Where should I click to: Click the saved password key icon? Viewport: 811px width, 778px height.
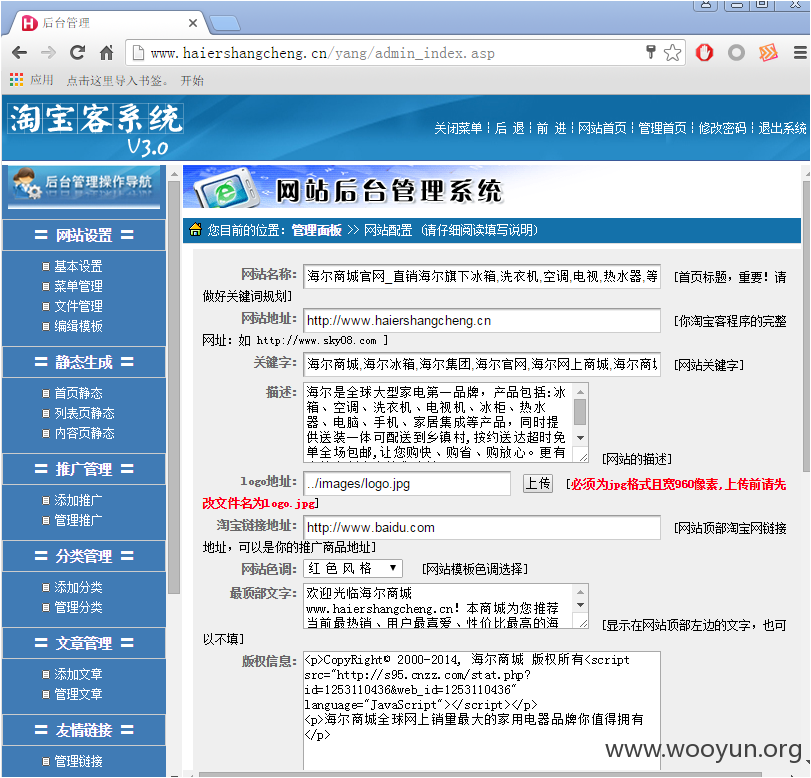coord(651,52)
